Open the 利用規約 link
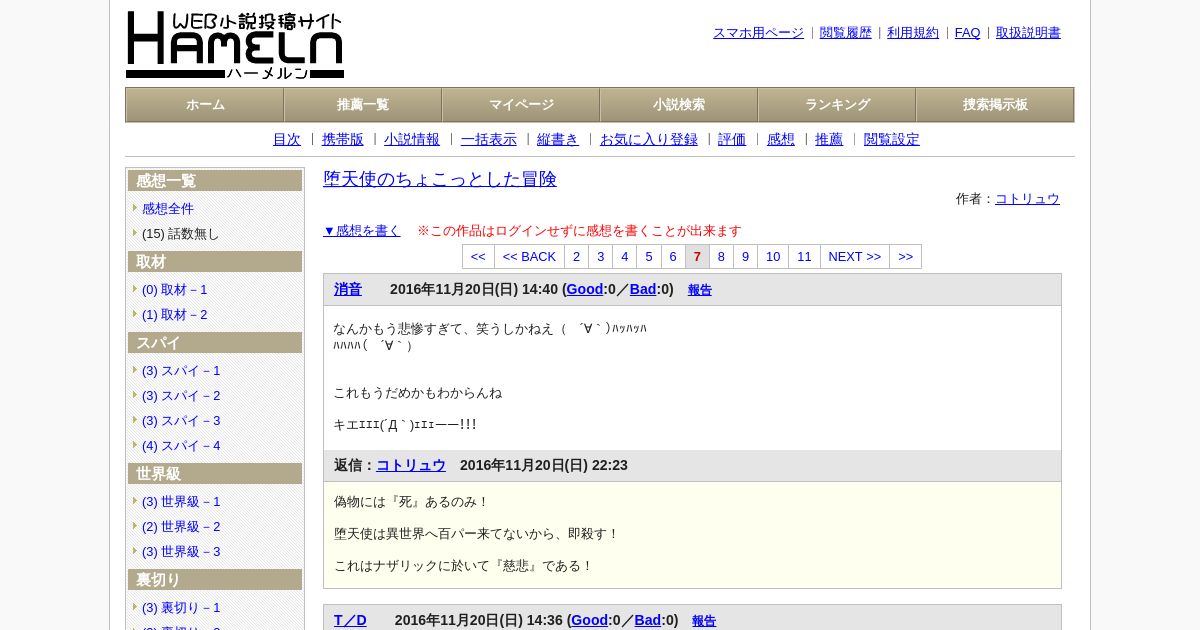The width and height of the screenshot is (1200, 630). click(x=913, y=33)
